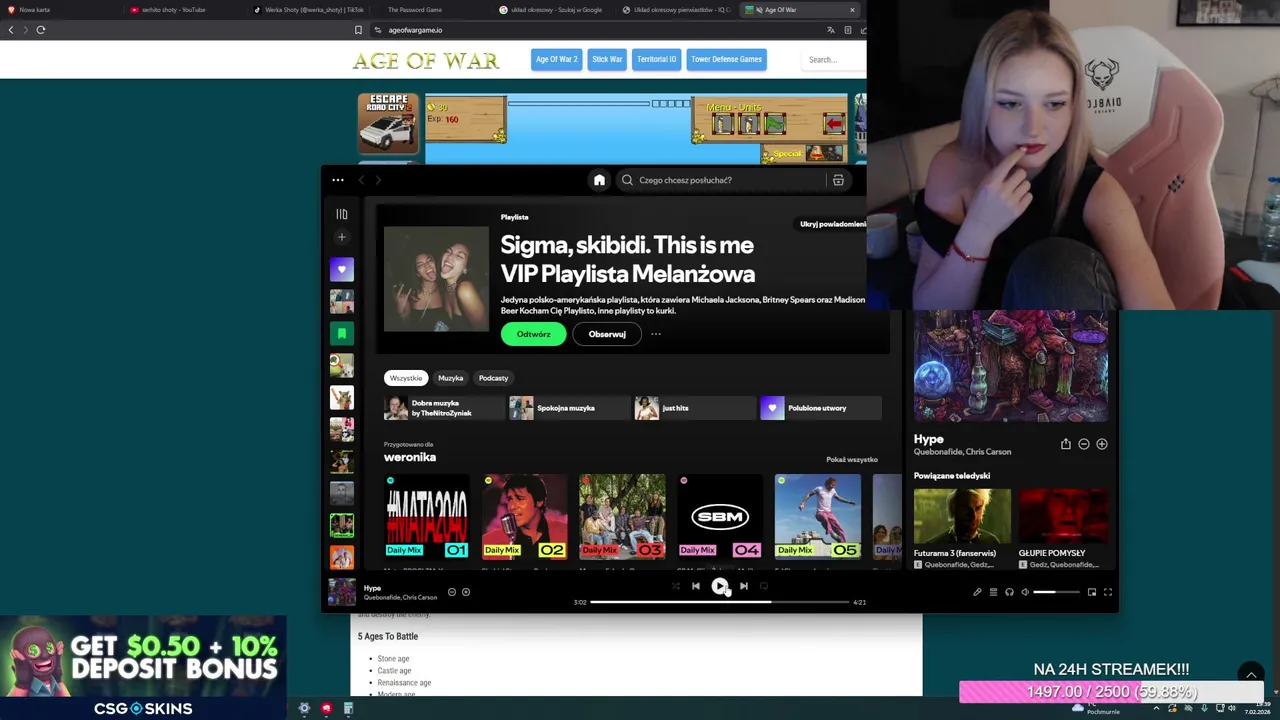
Task: Open just hits playlist tile
Action: (x=695, y=408)
